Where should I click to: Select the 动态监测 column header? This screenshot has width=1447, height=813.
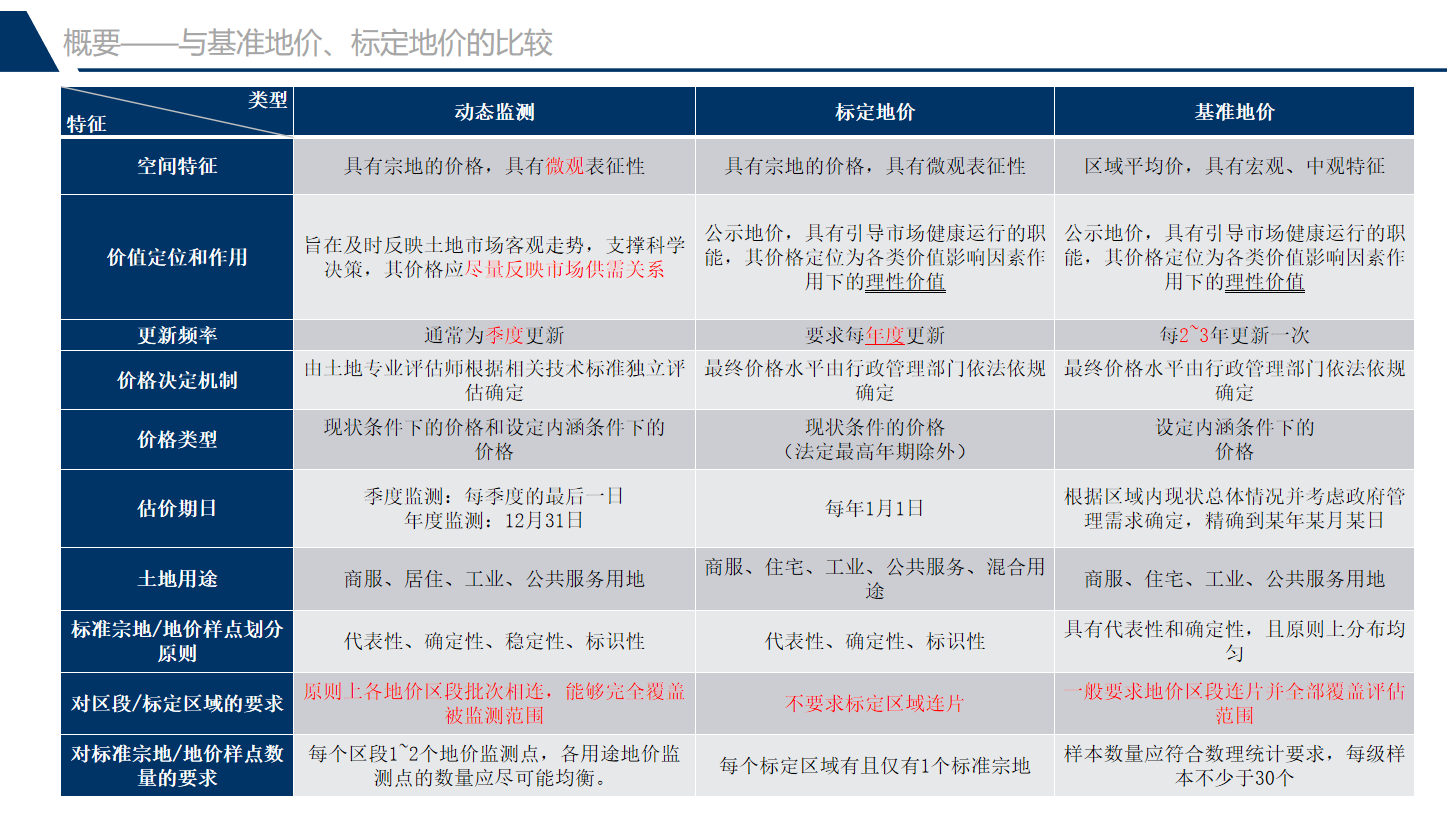coord(494,112)
